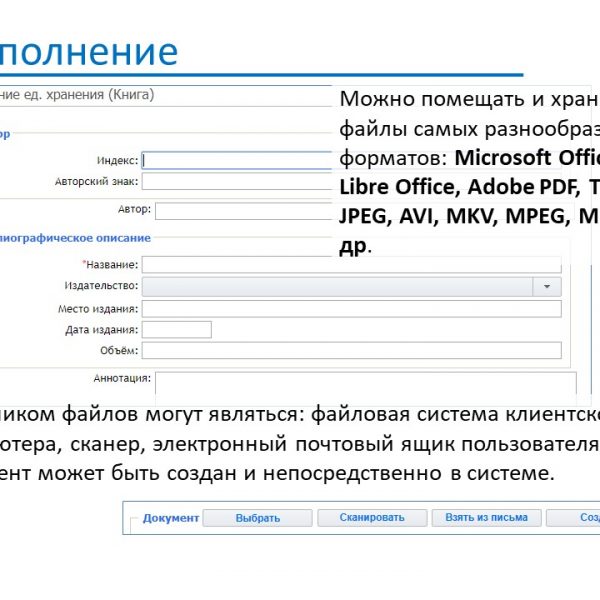Click the required Название text field
Screen dimensions: 600x600
[351, 265]
